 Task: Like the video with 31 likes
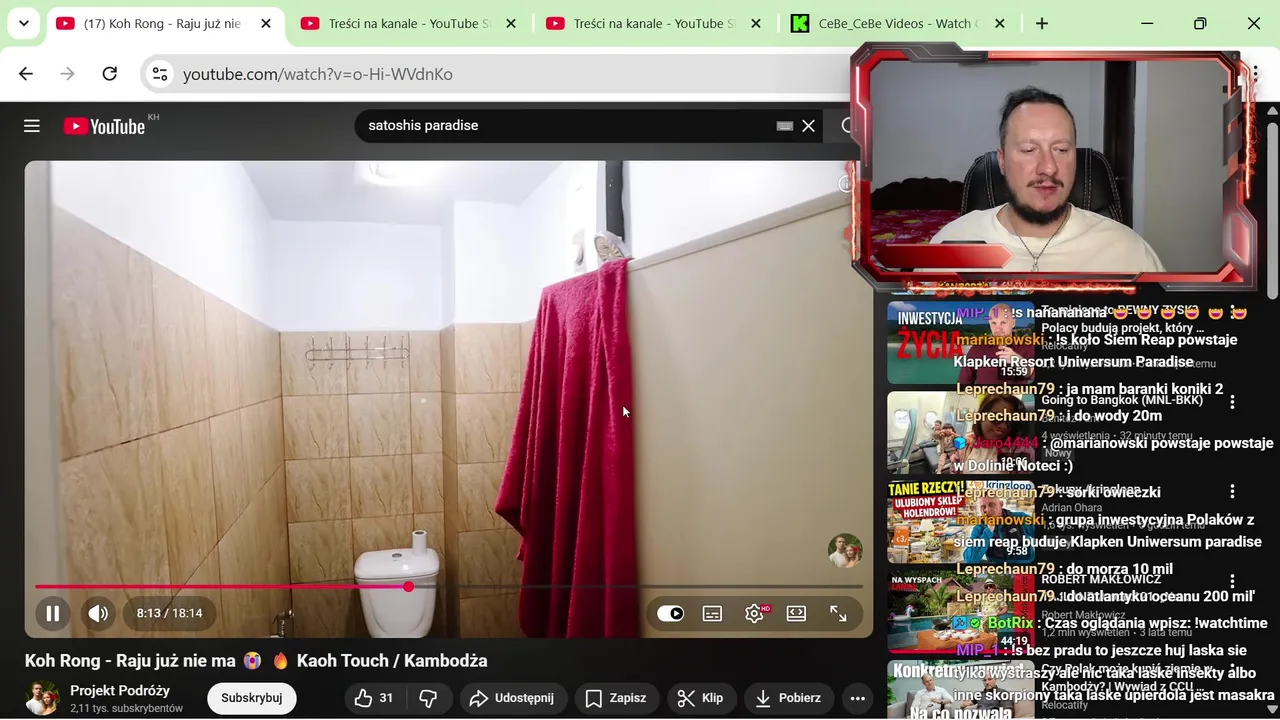click(x=373, y=698)
